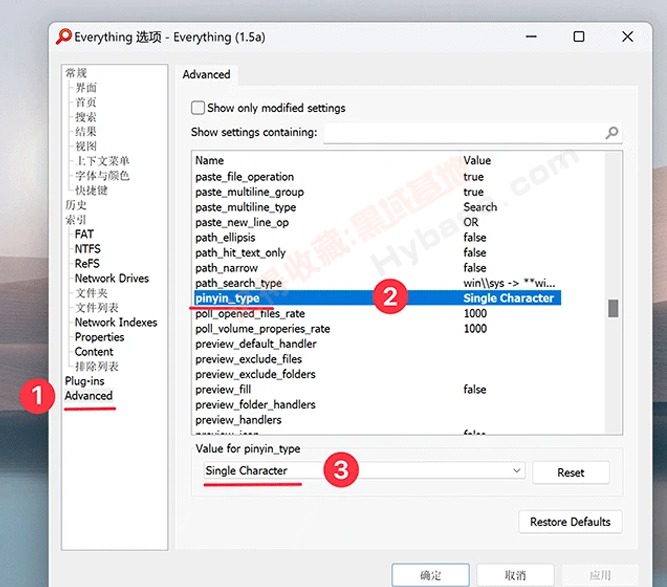Select 快捷键 in the options tree
667x587 pixels.
(x=91, y=190)
